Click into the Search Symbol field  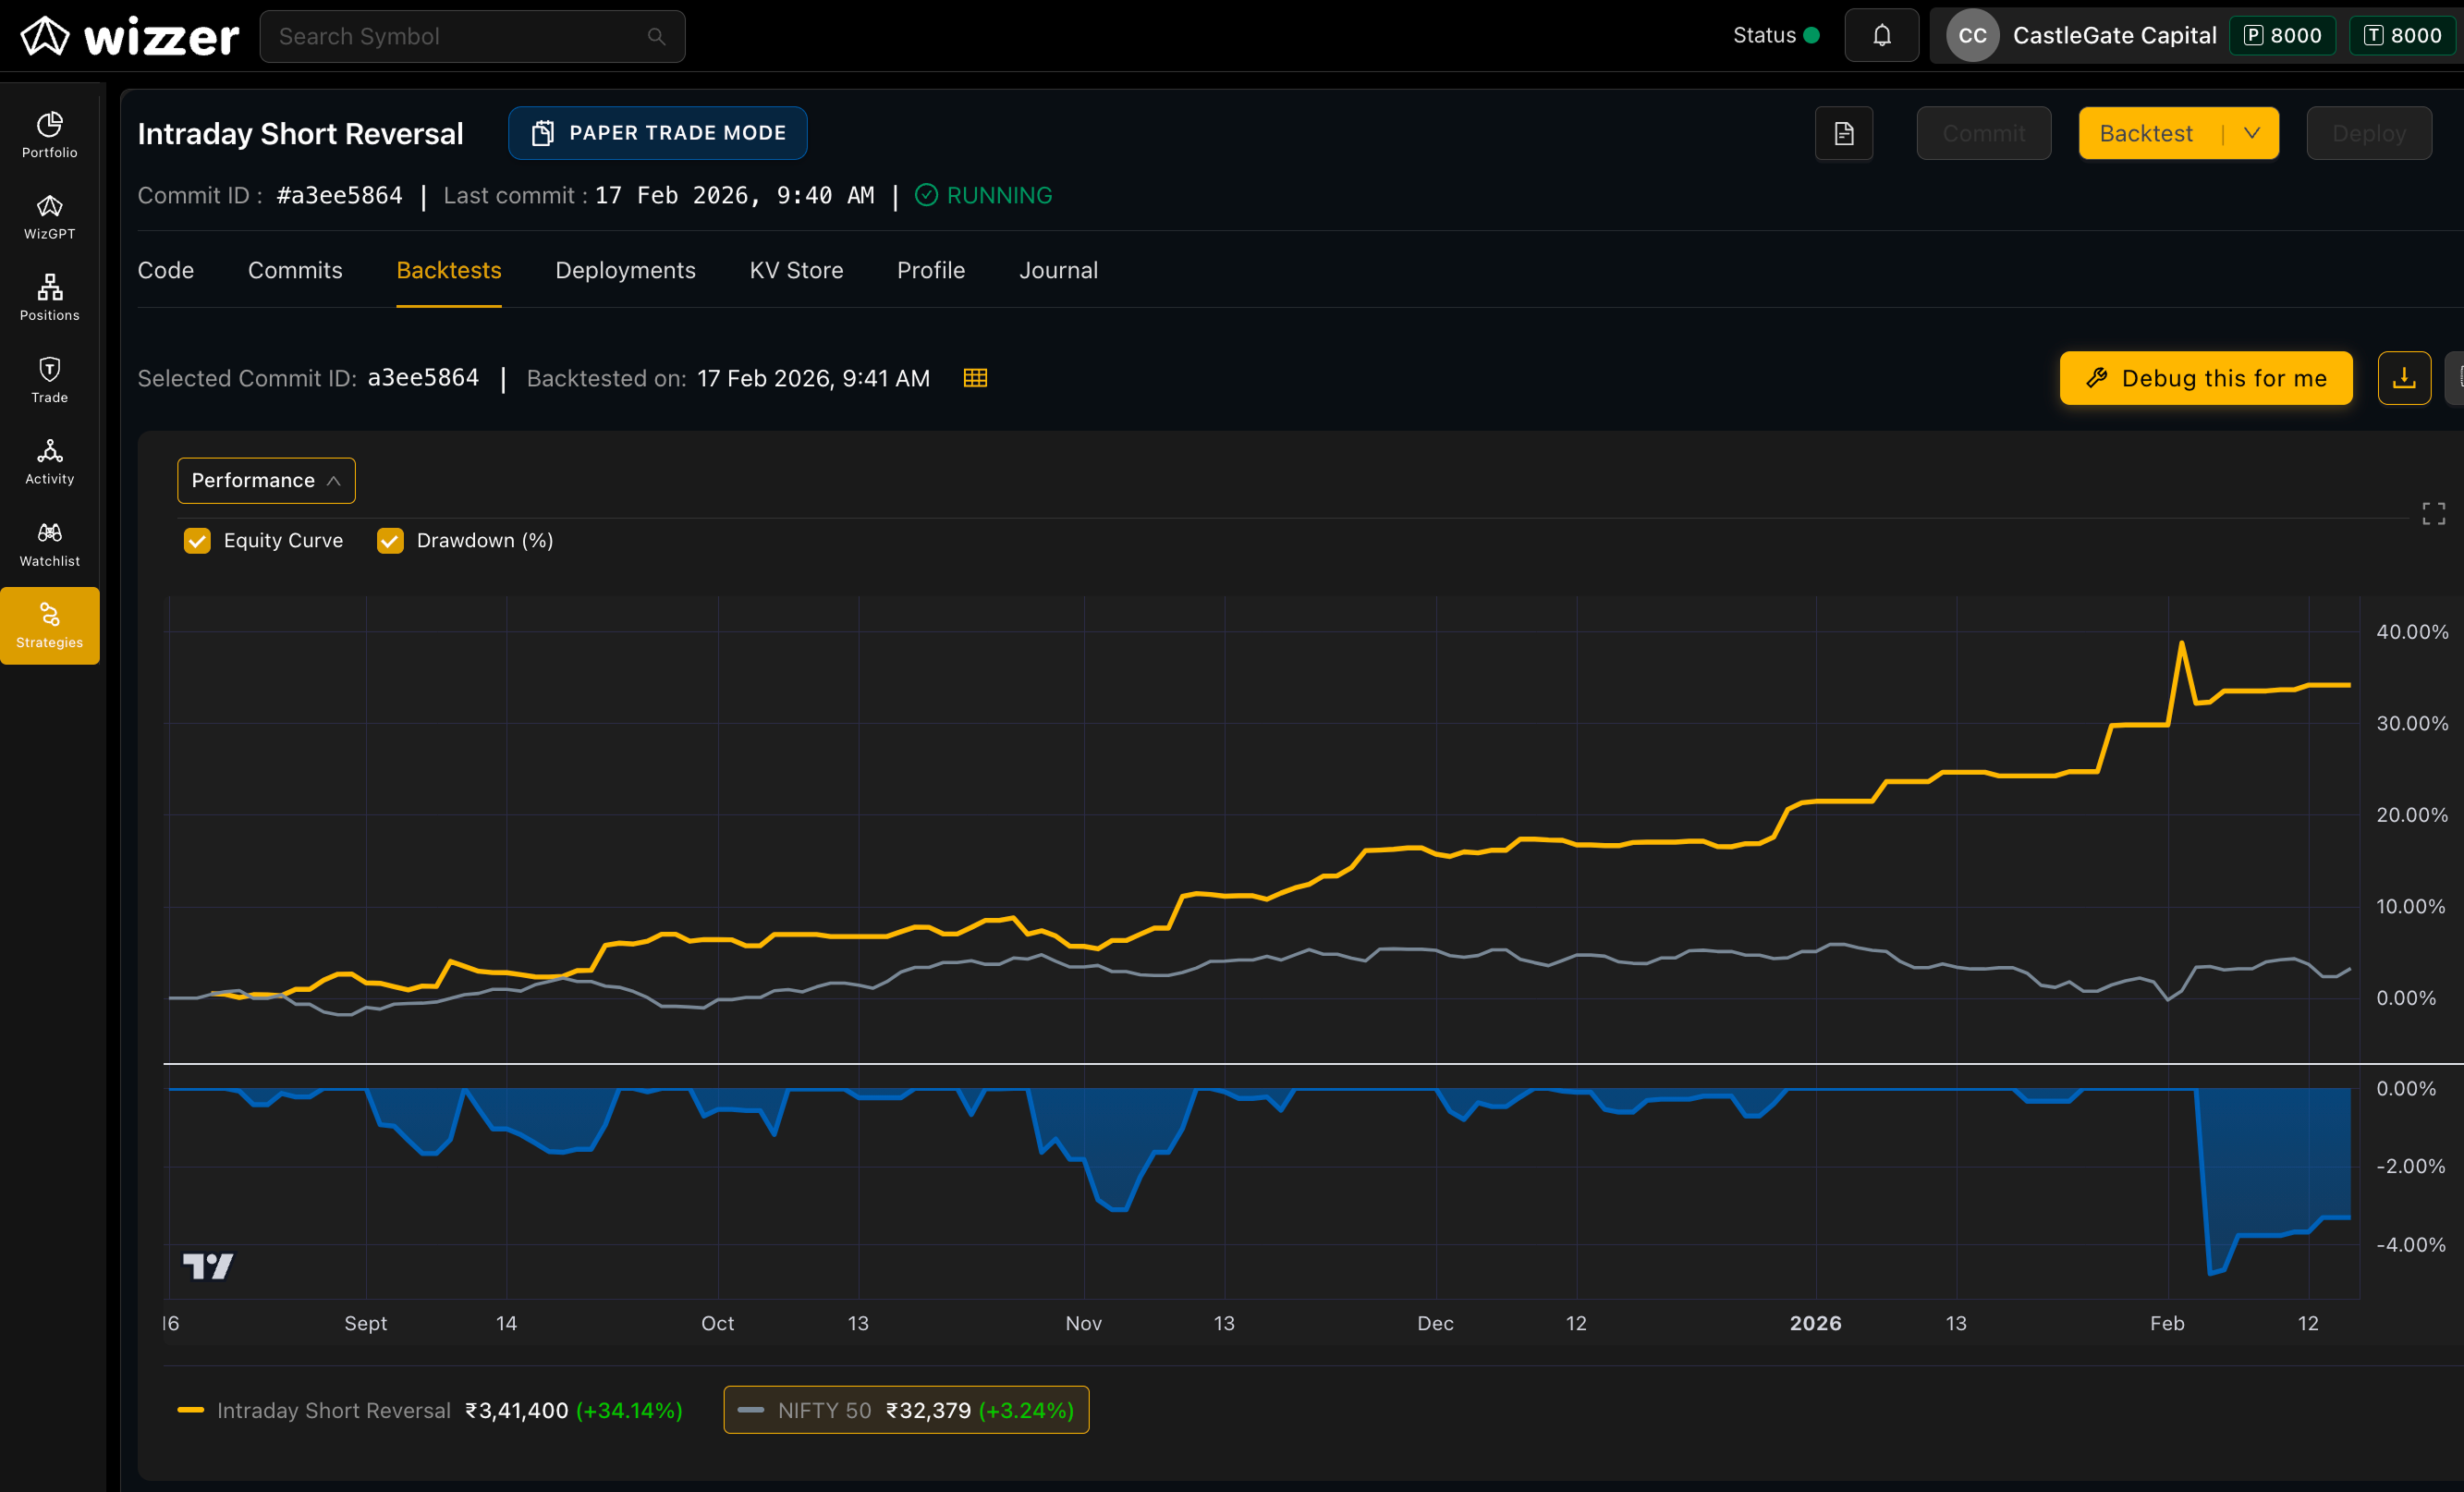point(472,36)
